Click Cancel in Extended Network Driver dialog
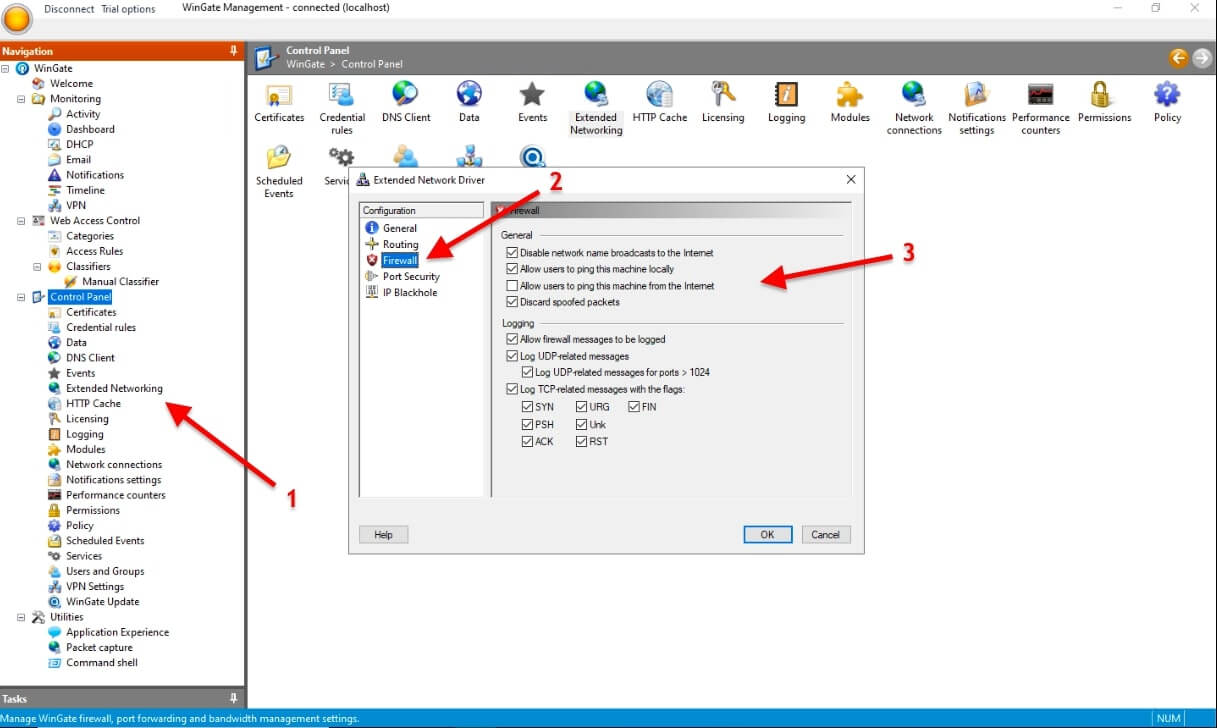The image size is (1217, 728). (x=826, y=534)
